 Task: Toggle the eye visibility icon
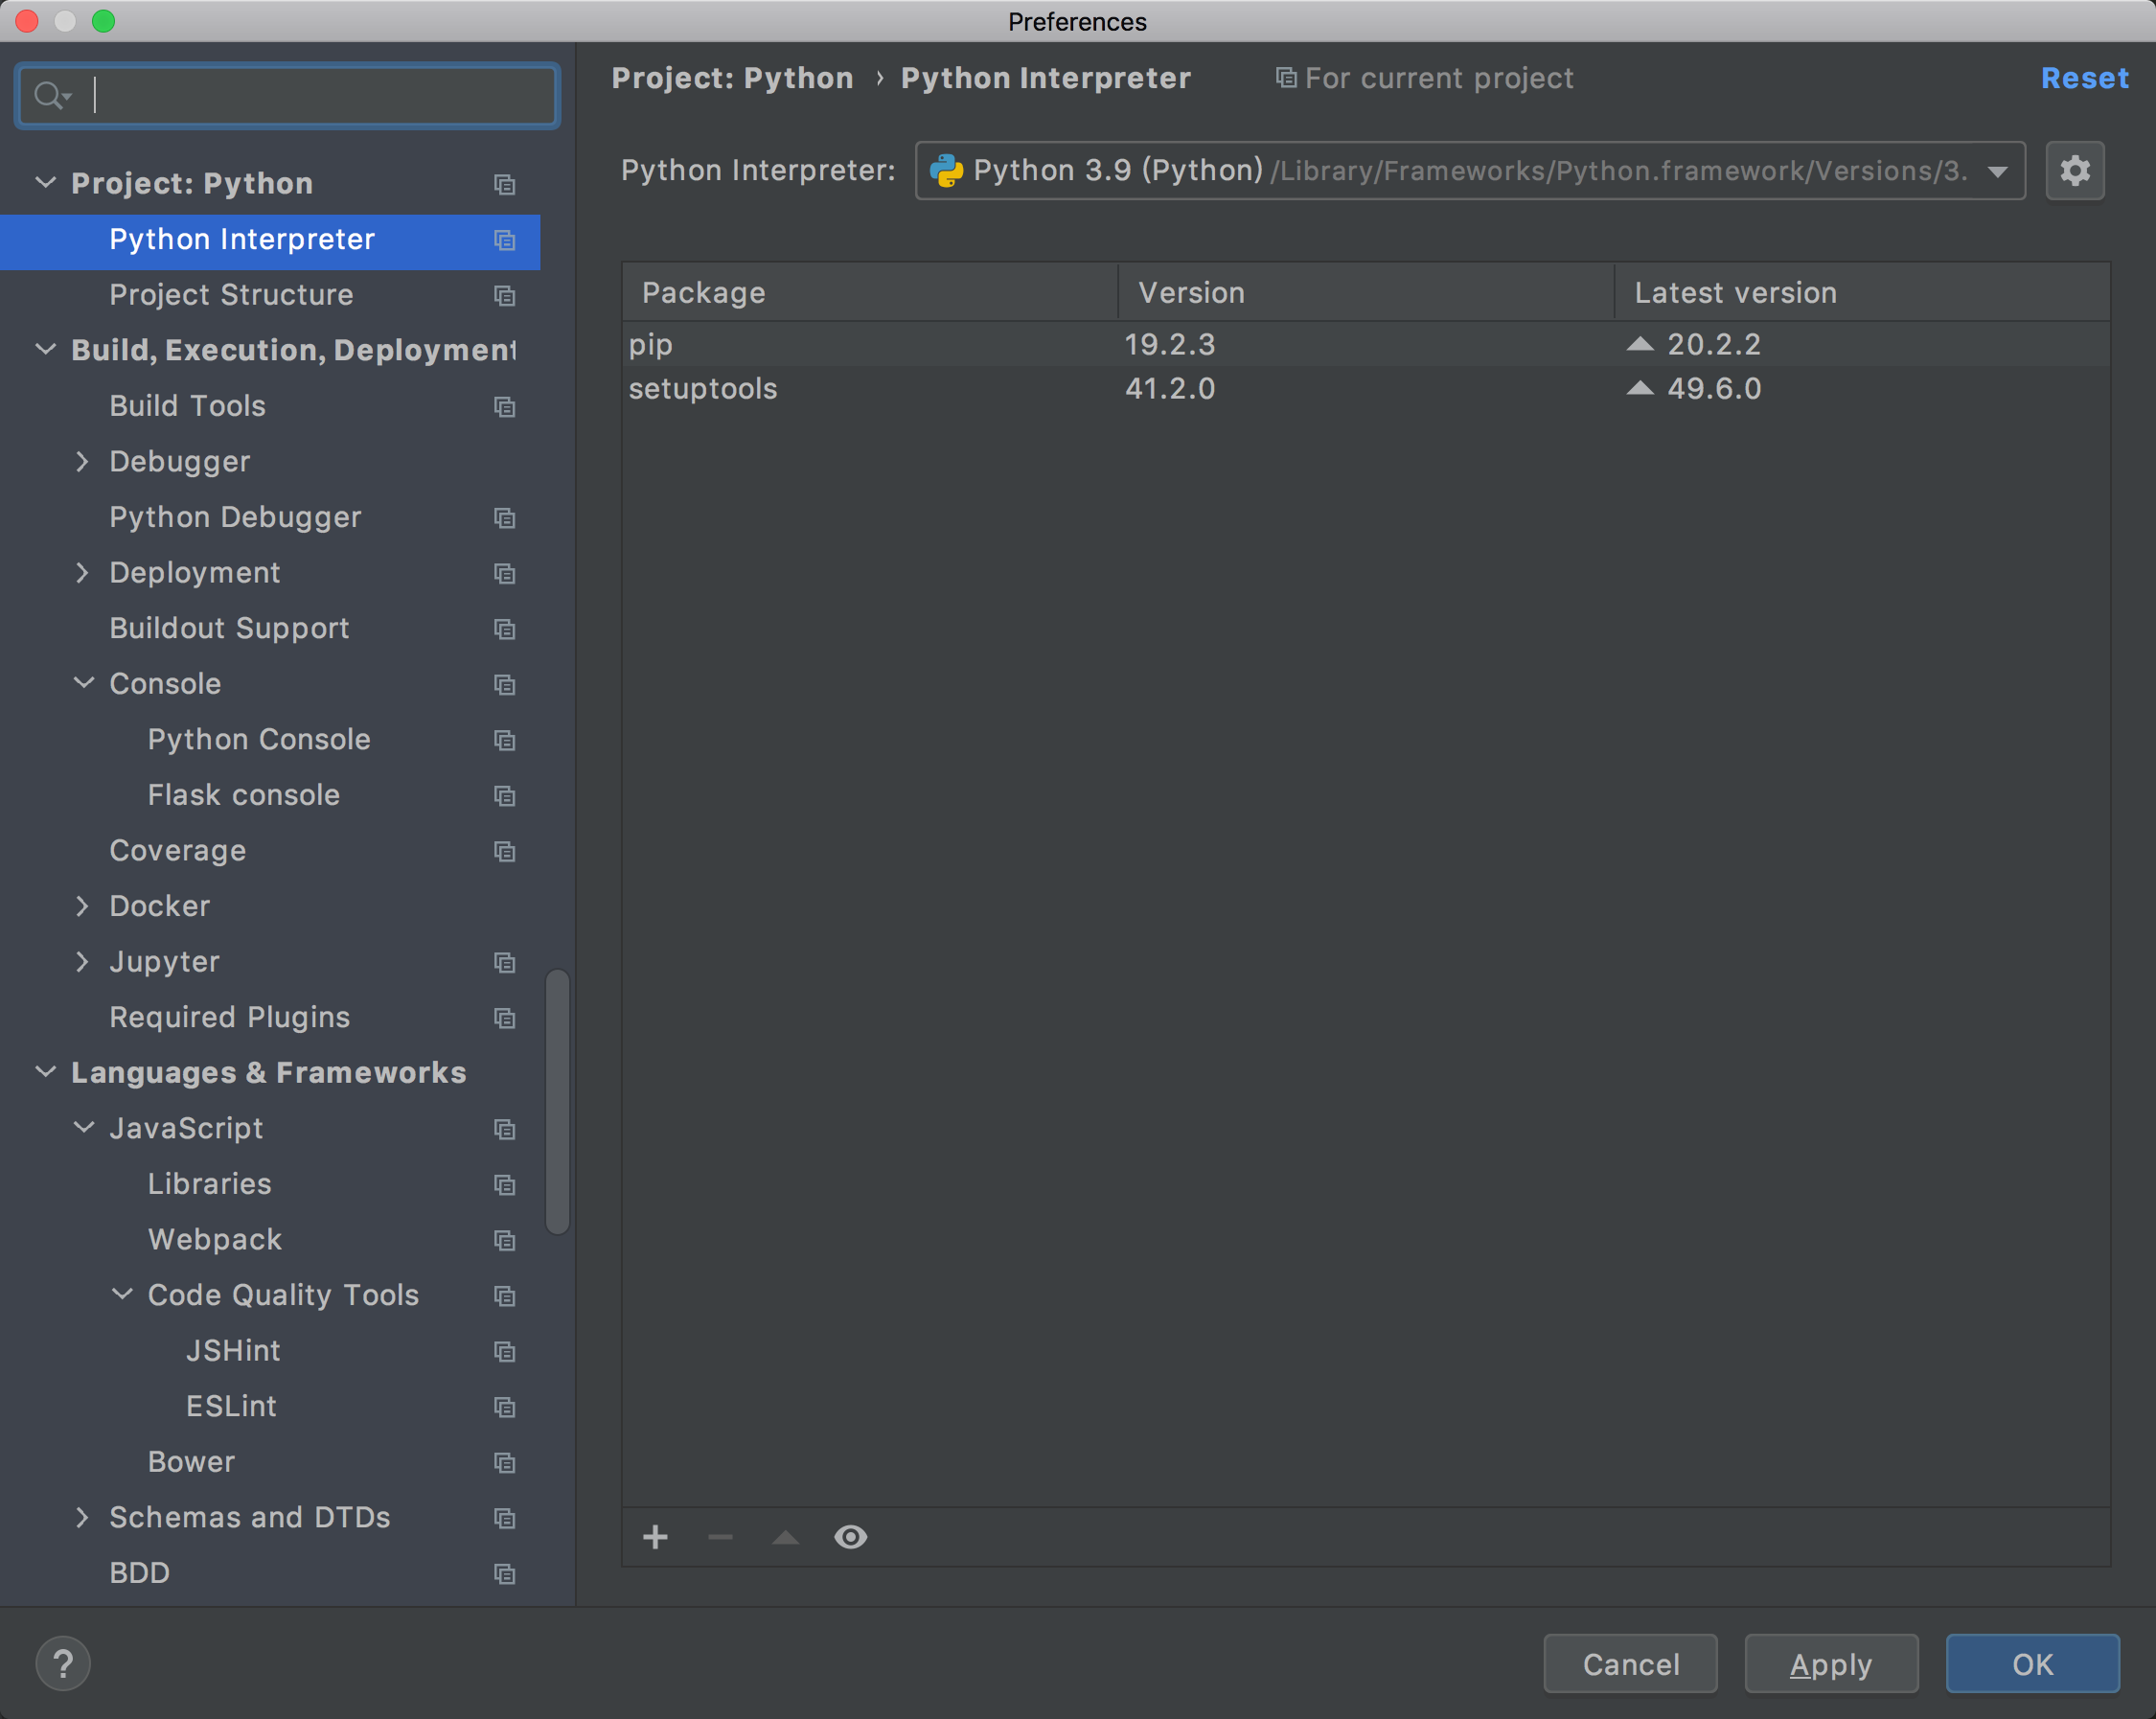pyautogui.click(x=851, y=1537)
